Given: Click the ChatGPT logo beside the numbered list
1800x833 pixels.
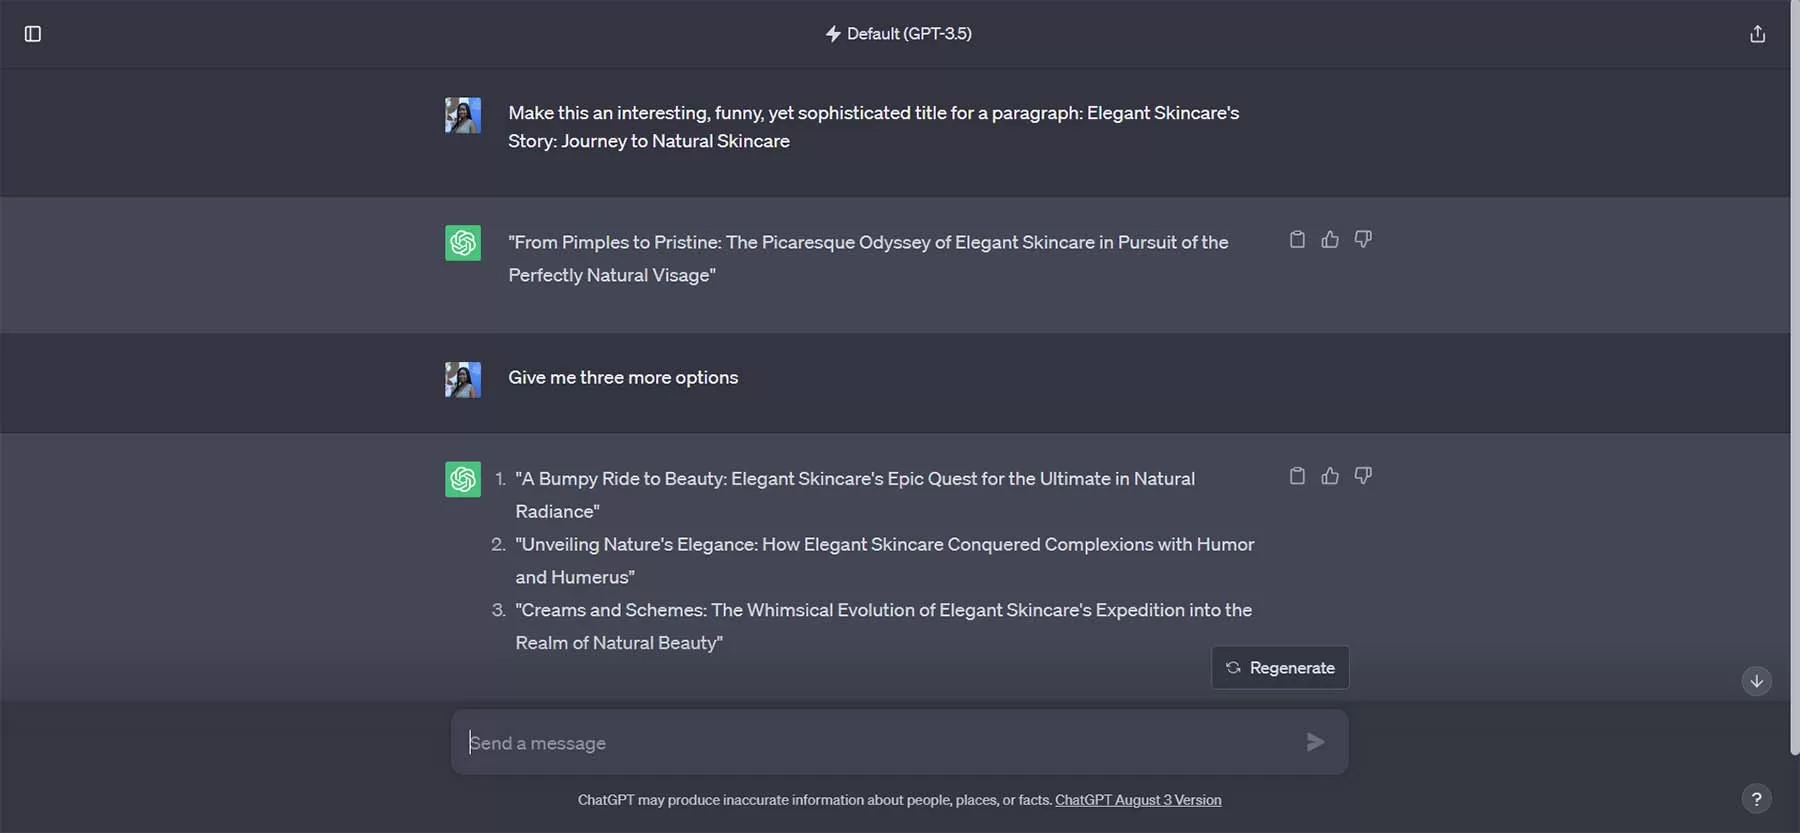Looking at the screenshot, I should [x=463, y=479].
